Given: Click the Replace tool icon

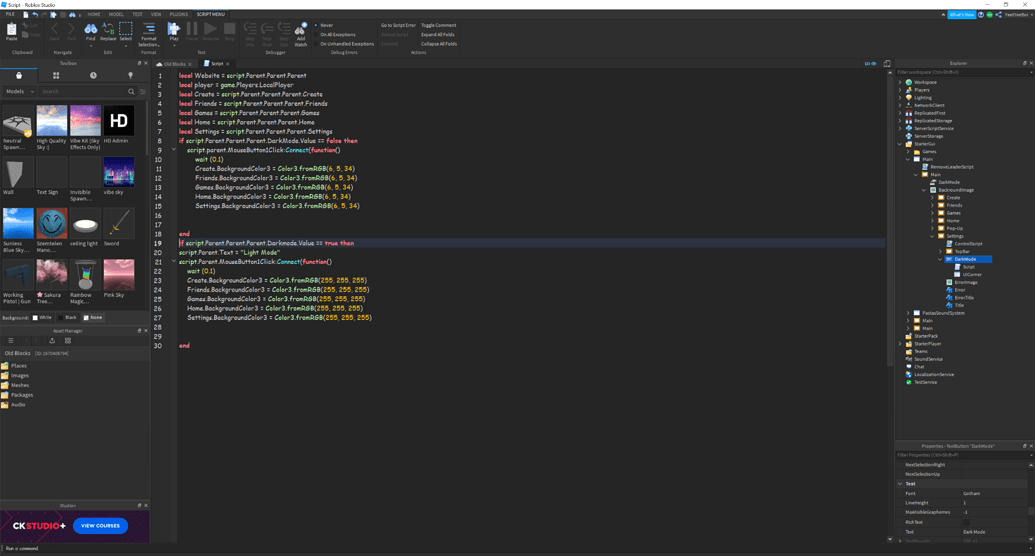Looking at the screenshot, I should [x=108, y=29].
